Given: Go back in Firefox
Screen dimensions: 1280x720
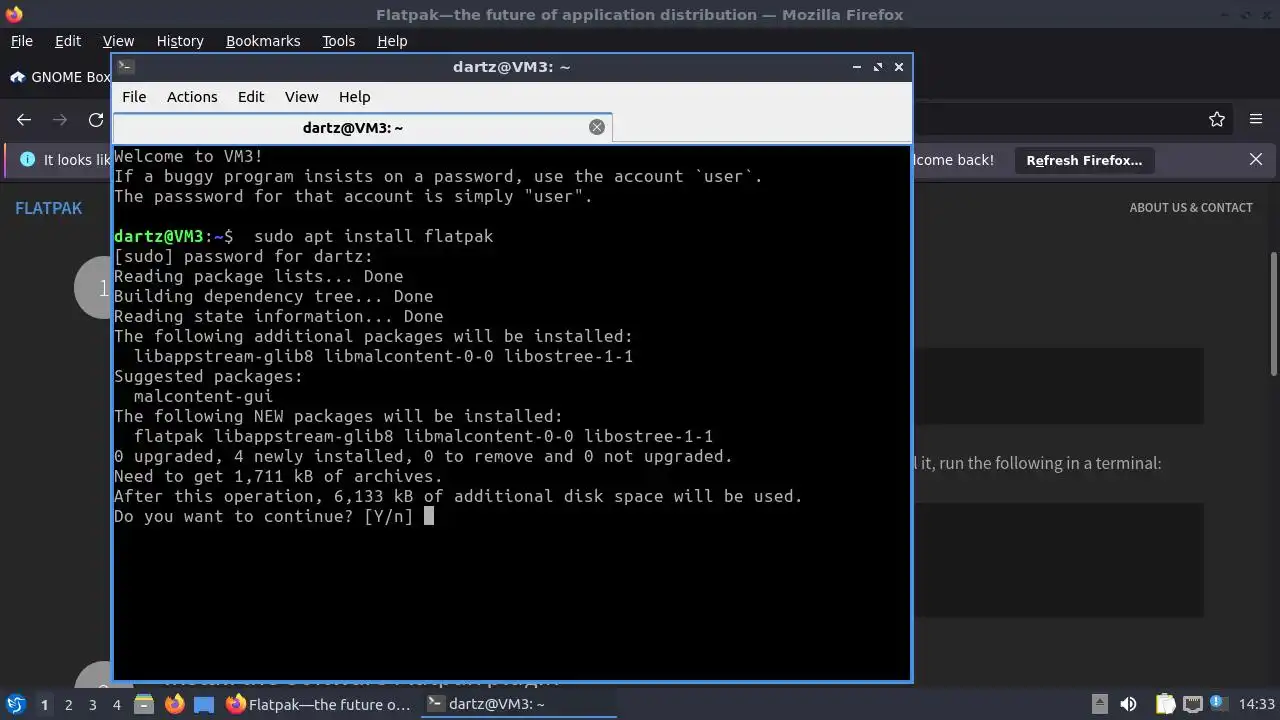Looking at the screenshot, I should coord(24,119).
